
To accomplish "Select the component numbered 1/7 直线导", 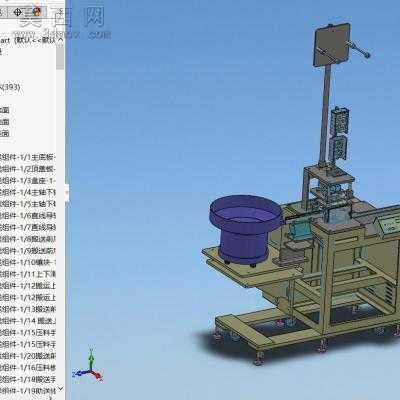I will [x=28, y=228].
